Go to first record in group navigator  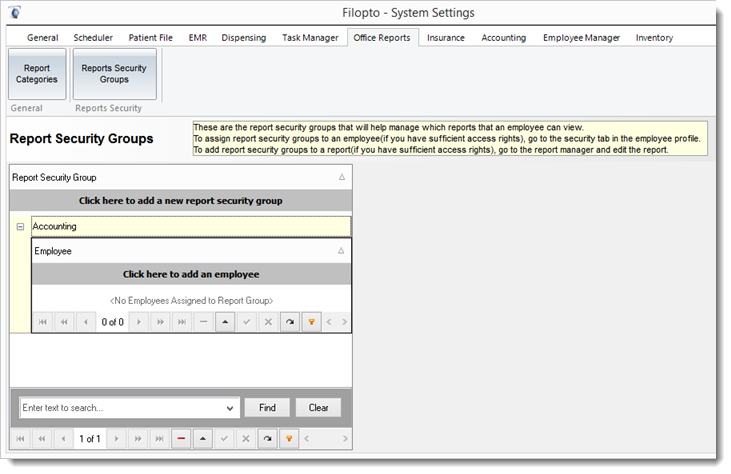(x=21, y=439)
